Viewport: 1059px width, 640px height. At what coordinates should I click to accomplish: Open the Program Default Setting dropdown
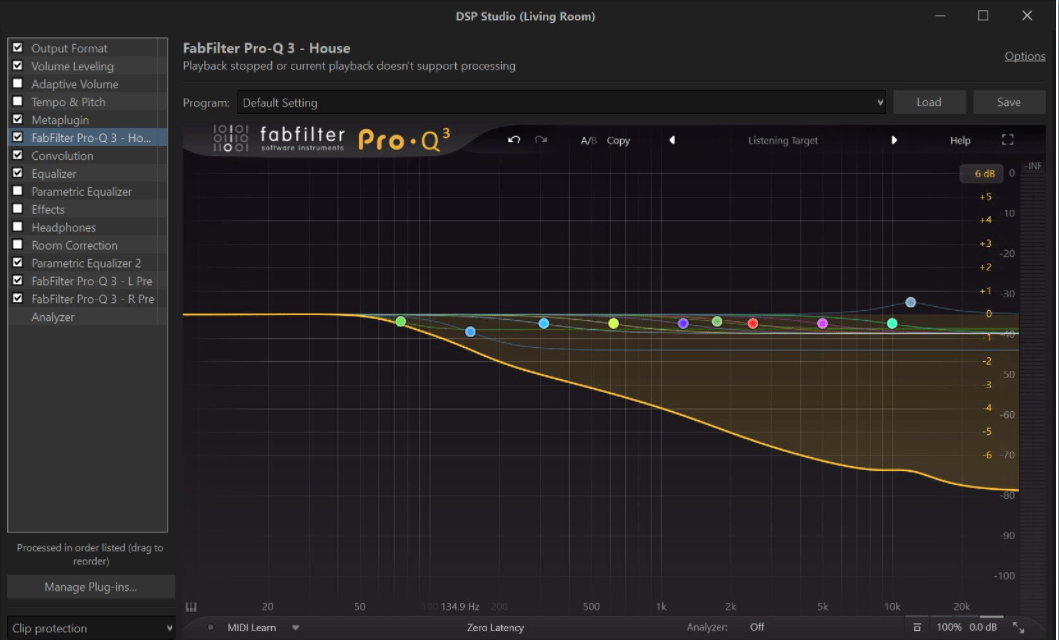(561, 103)
